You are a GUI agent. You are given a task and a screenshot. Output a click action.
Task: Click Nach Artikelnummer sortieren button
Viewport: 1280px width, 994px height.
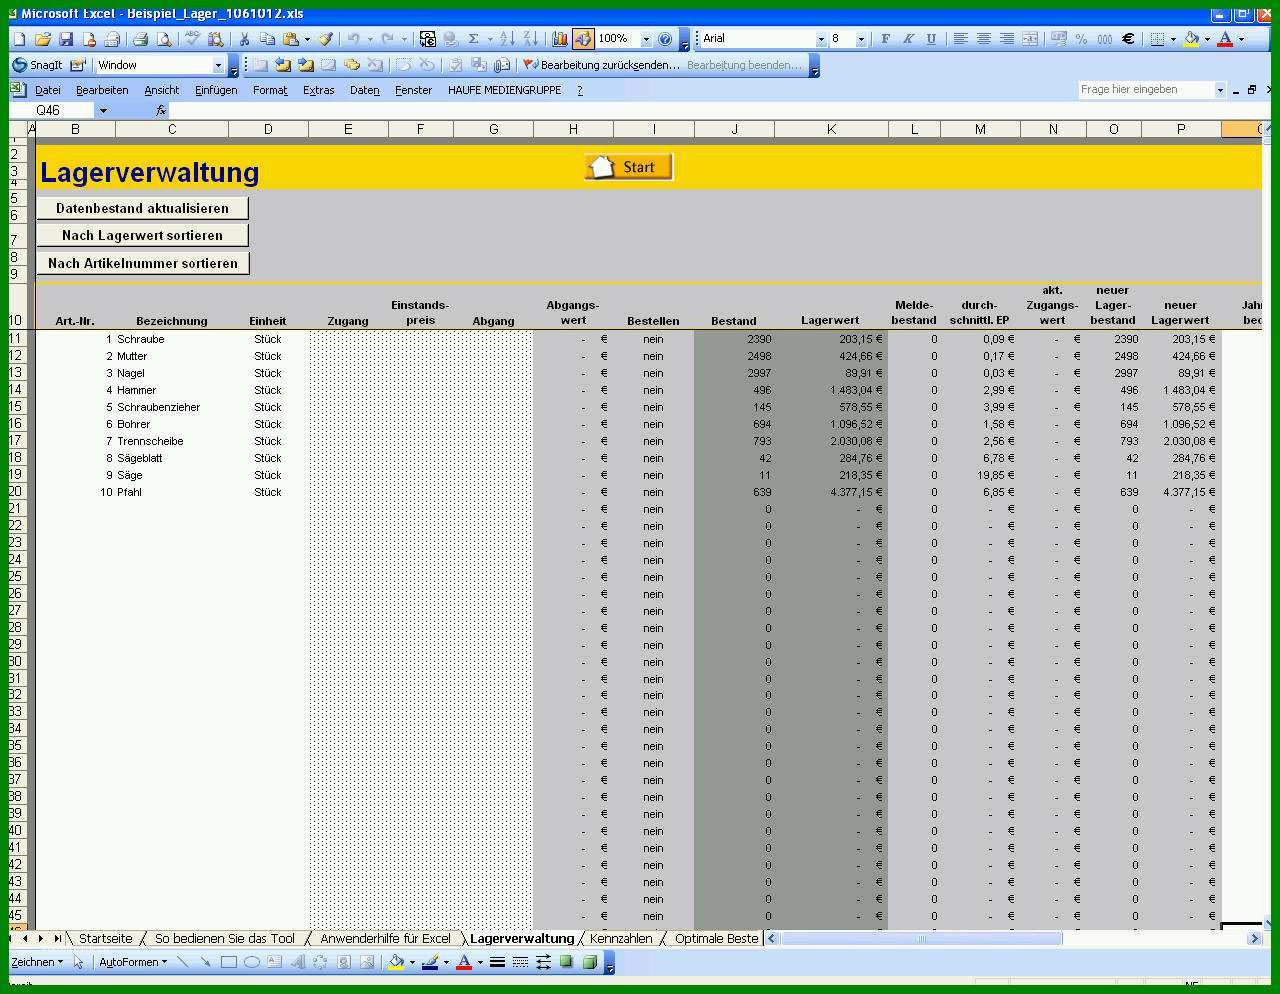(x=142, y=263)
